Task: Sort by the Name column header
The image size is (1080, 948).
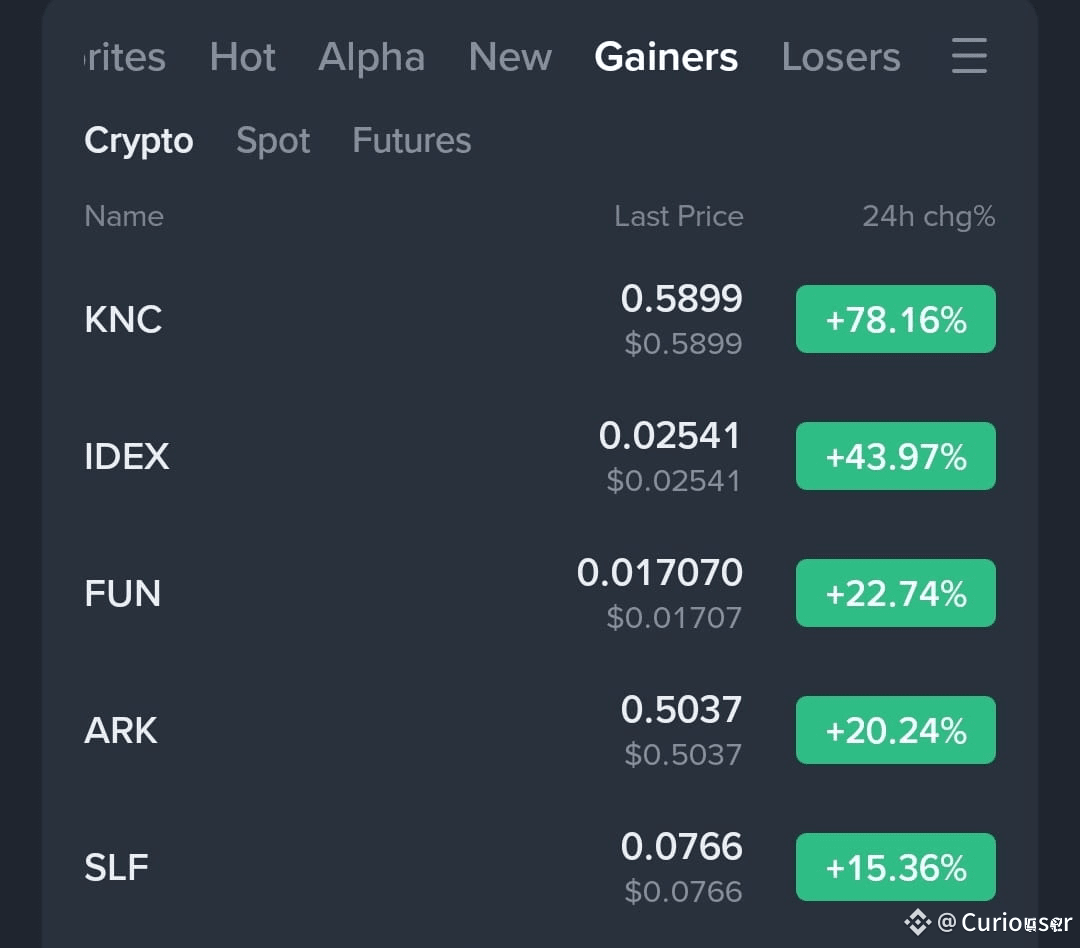Action: (x=123, y=216)
